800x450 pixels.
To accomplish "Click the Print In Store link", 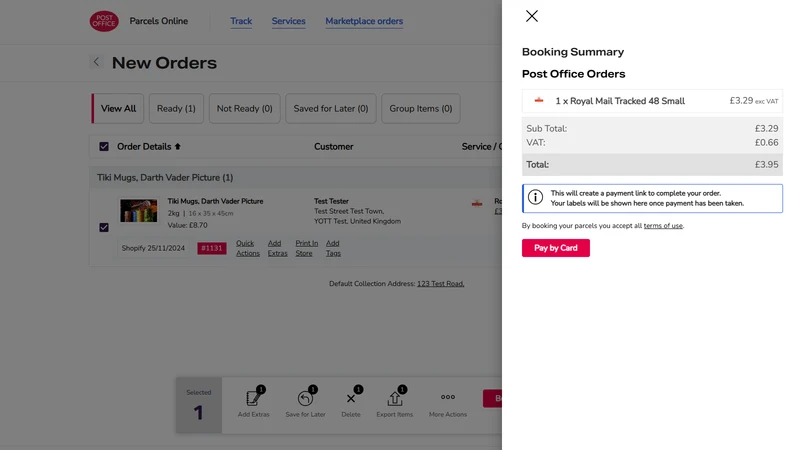I will 306,248.
